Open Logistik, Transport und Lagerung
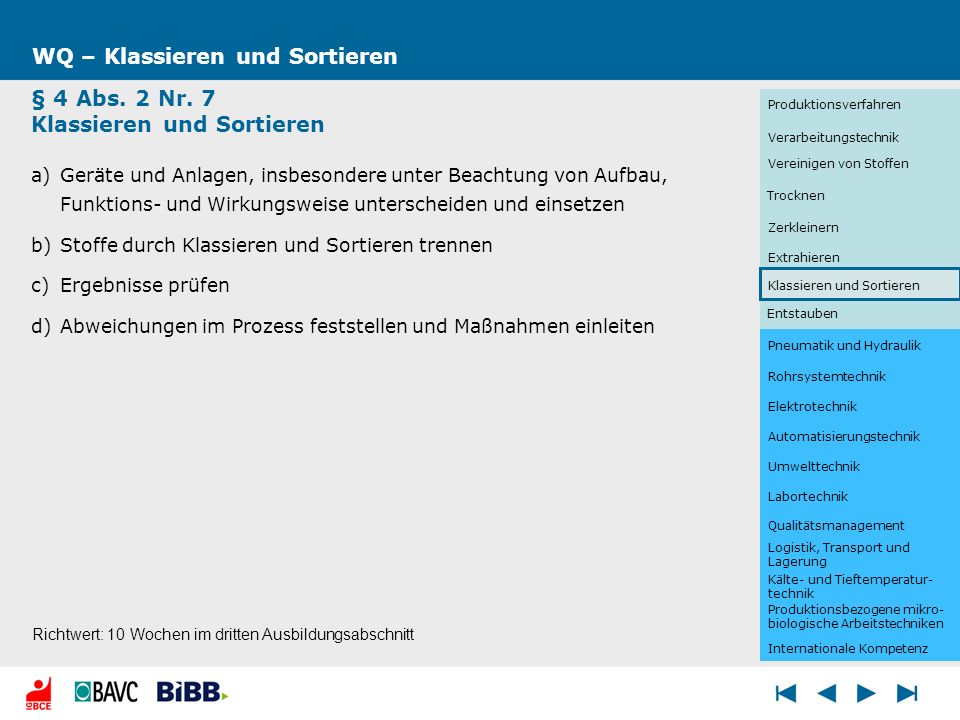Image resolution: width=960 pixels, height=720 pixels. pos(838,554)
